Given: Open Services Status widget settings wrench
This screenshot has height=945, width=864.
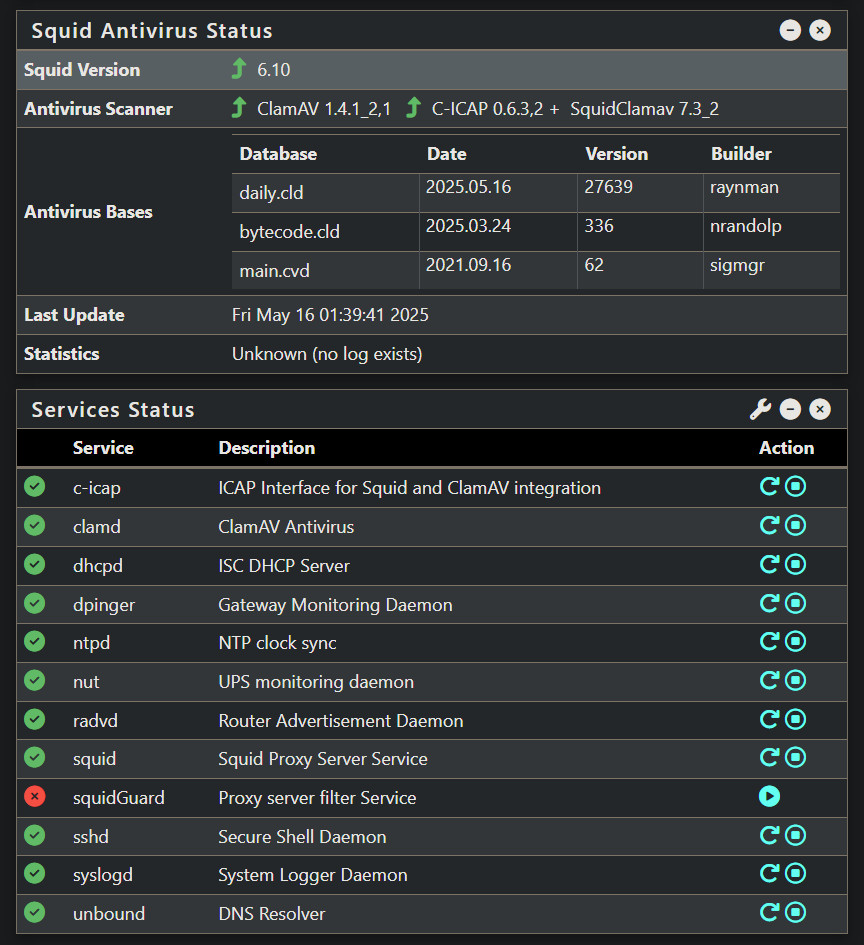Looking at the screenshot, I should [x=760, y=409].
